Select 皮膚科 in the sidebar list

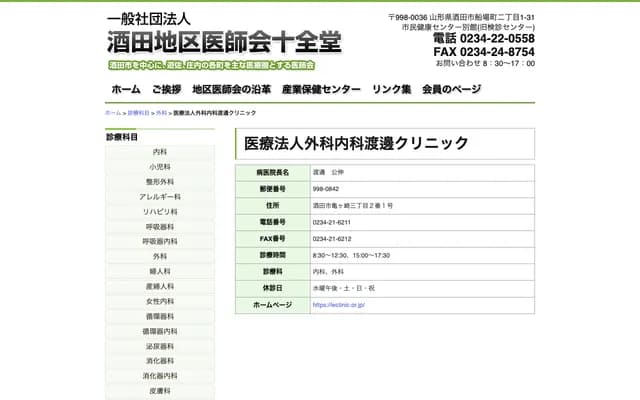(160, 391)
